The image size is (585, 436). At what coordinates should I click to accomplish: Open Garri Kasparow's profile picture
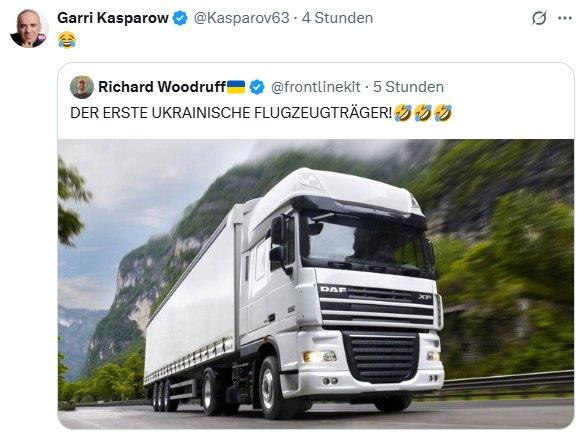pos(29,29)
